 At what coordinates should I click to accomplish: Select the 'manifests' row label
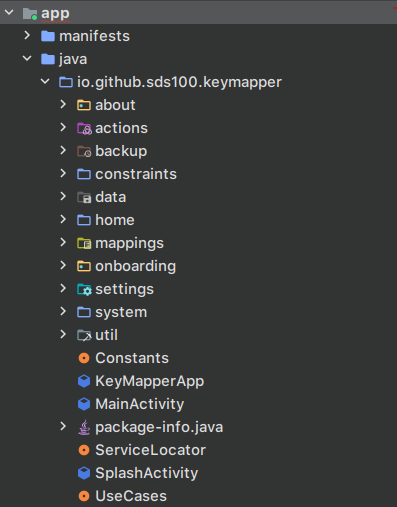pos(94,36)
